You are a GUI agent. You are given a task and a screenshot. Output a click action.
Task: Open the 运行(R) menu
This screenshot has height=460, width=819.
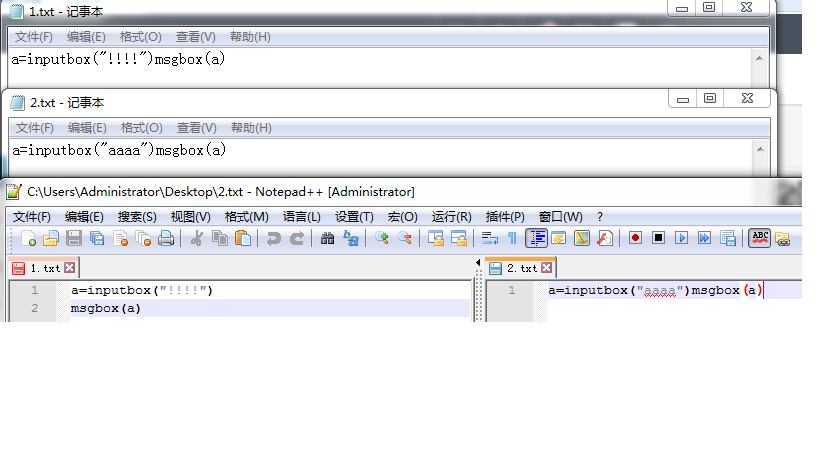click(451, 217)
